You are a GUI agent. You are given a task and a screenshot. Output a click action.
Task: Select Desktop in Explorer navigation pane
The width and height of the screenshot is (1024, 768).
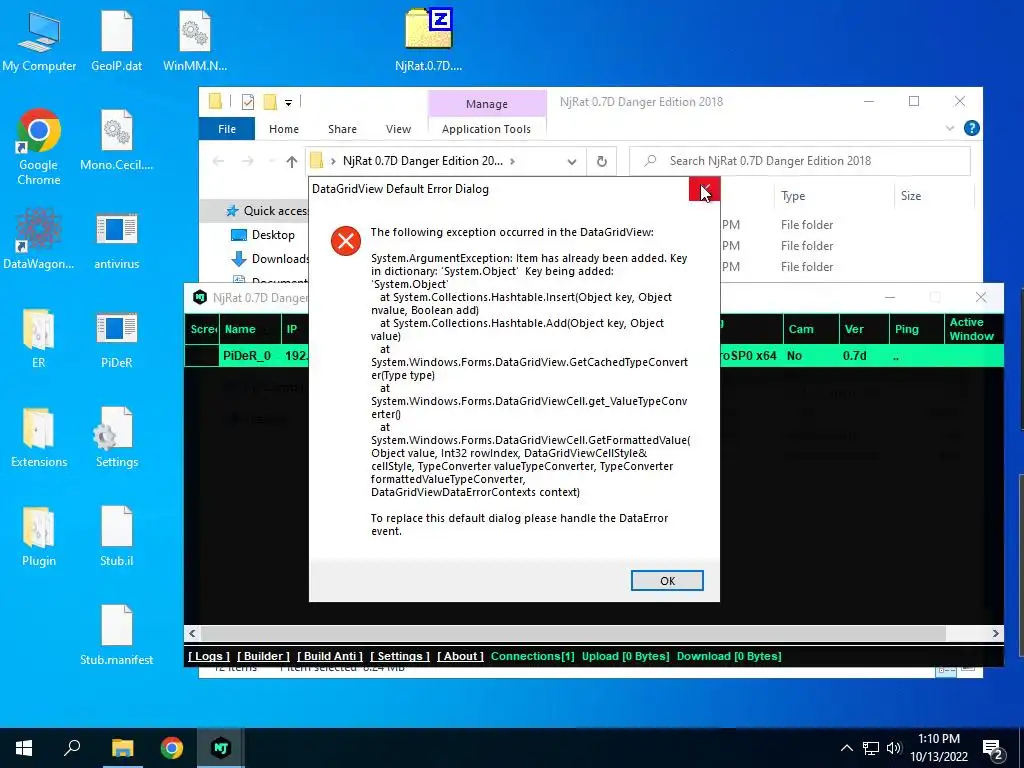click(263, 234)
